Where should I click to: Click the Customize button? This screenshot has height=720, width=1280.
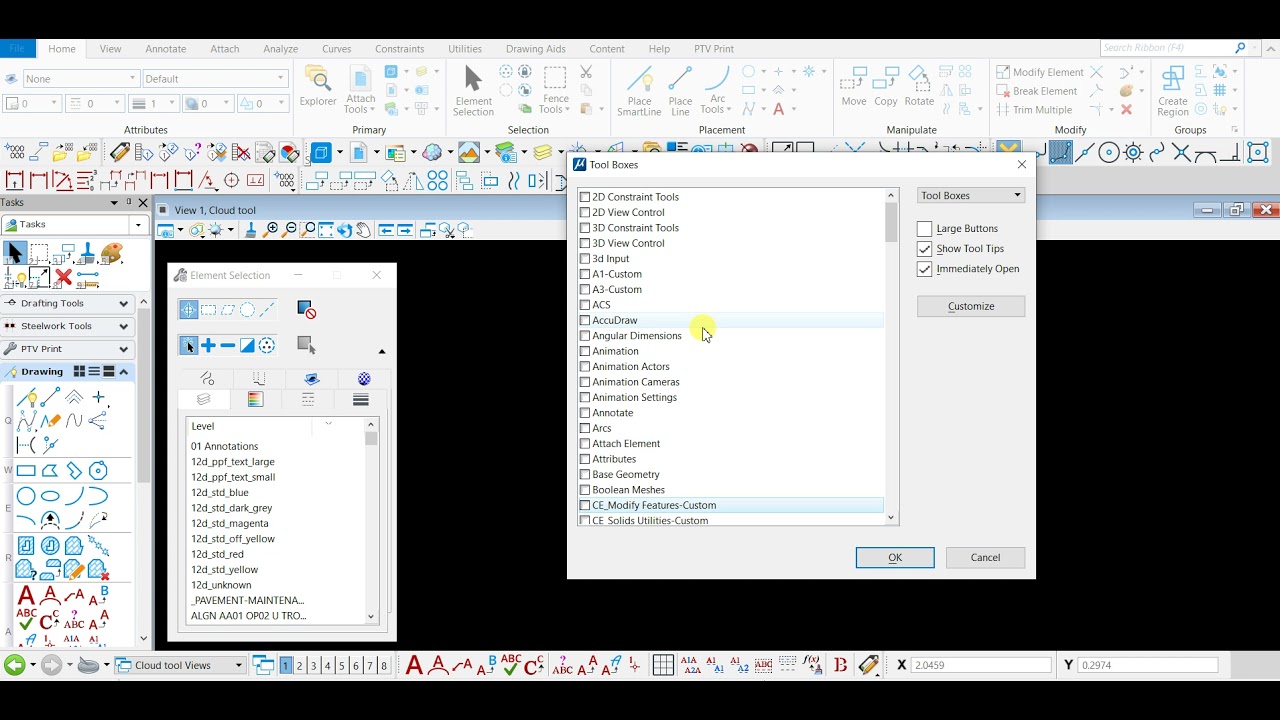tap(971, 306)
